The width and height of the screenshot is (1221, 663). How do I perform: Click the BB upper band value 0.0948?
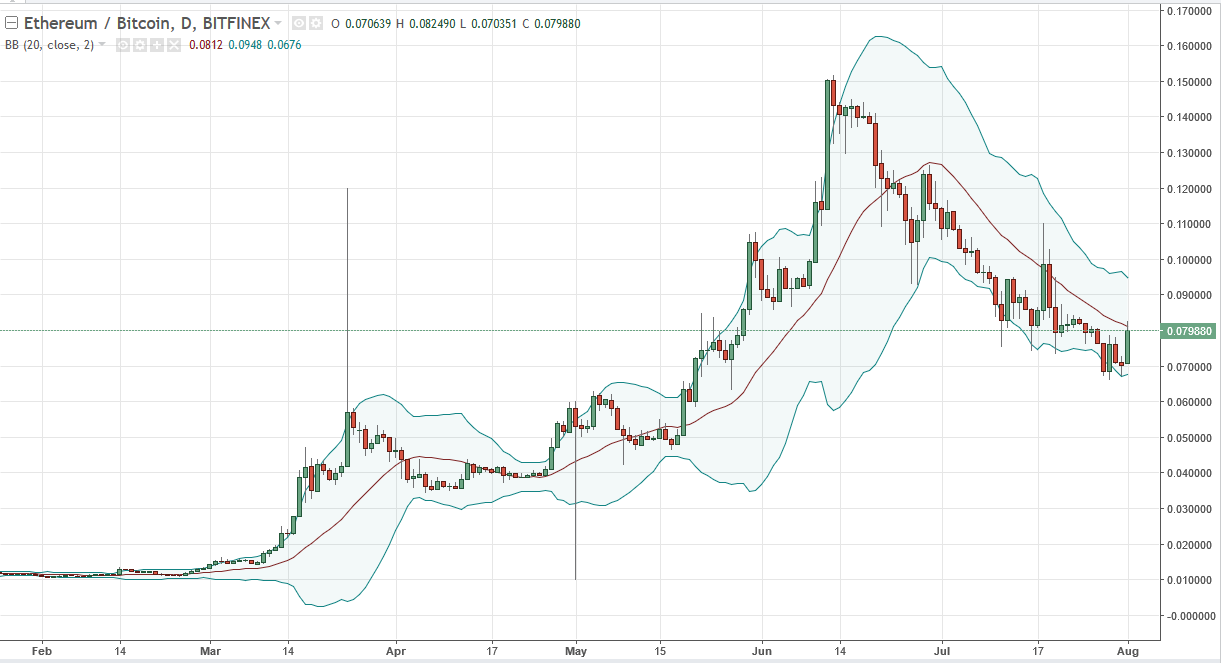coord(245,45)
